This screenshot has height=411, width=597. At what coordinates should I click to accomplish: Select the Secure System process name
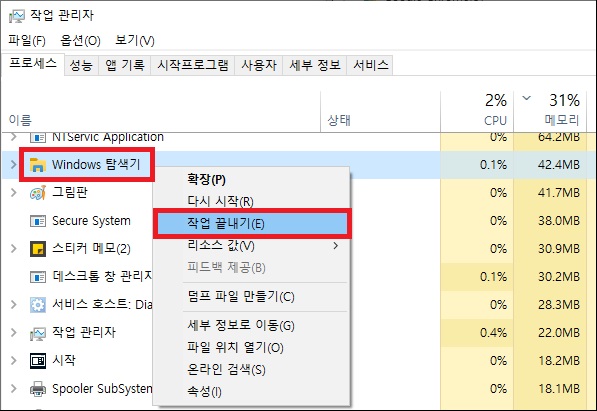[x=91, y=221]
